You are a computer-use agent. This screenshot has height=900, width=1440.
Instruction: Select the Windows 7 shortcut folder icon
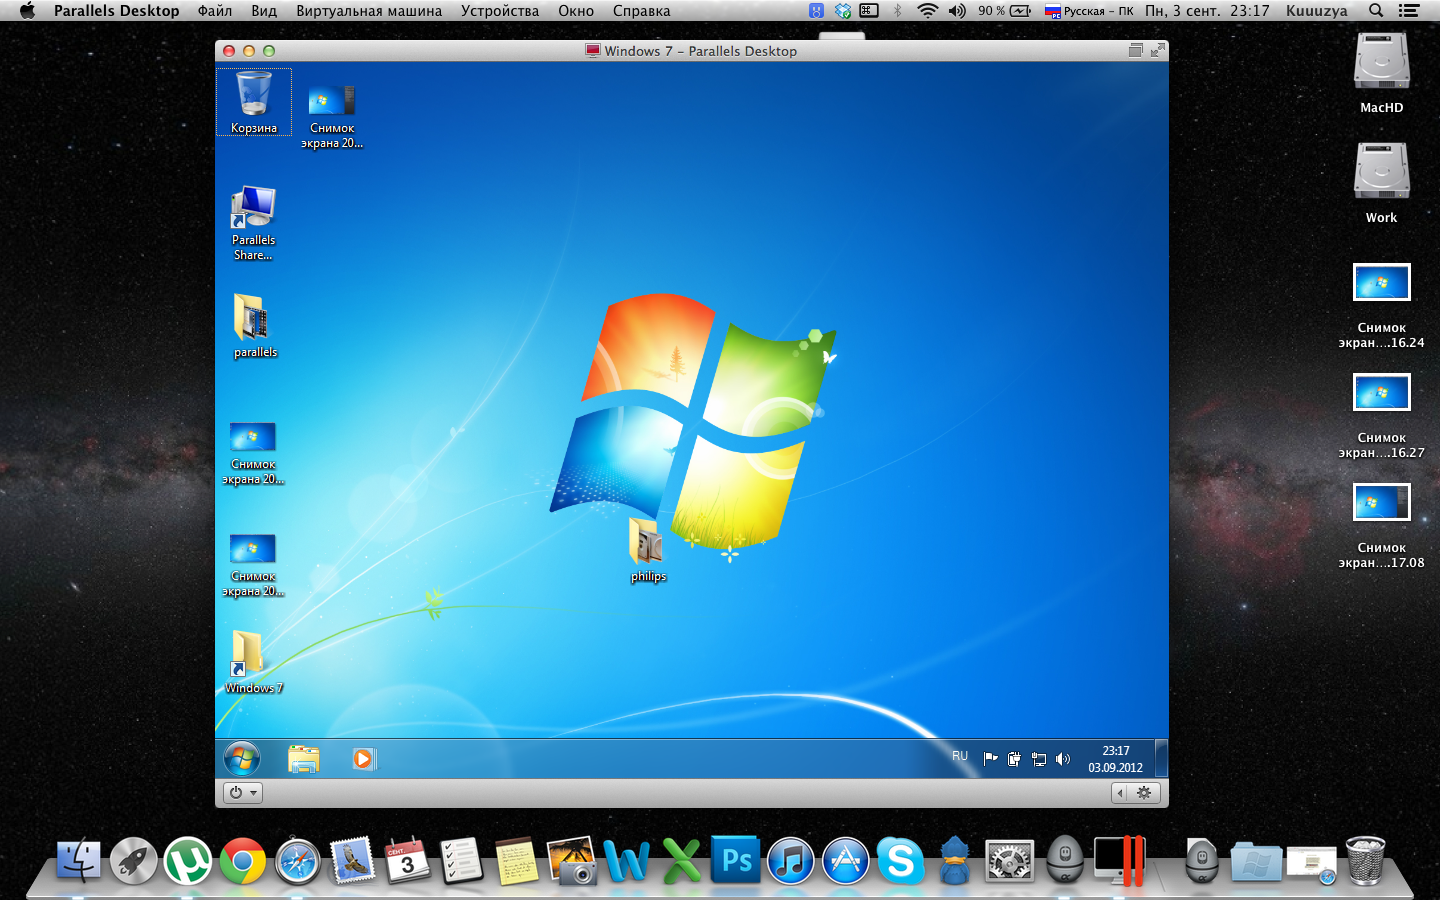coord(253,662)
